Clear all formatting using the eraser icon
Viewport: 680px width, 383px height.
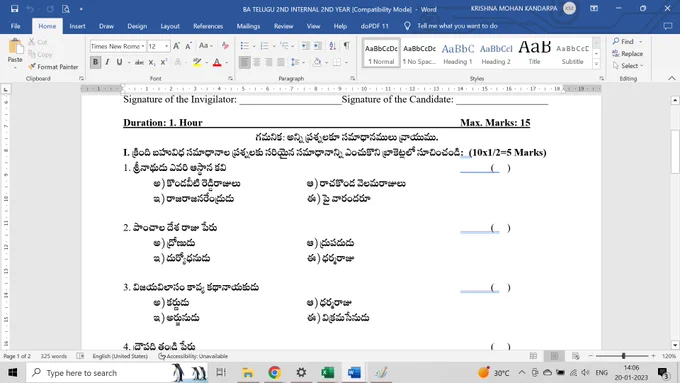[x=225, y=46]
